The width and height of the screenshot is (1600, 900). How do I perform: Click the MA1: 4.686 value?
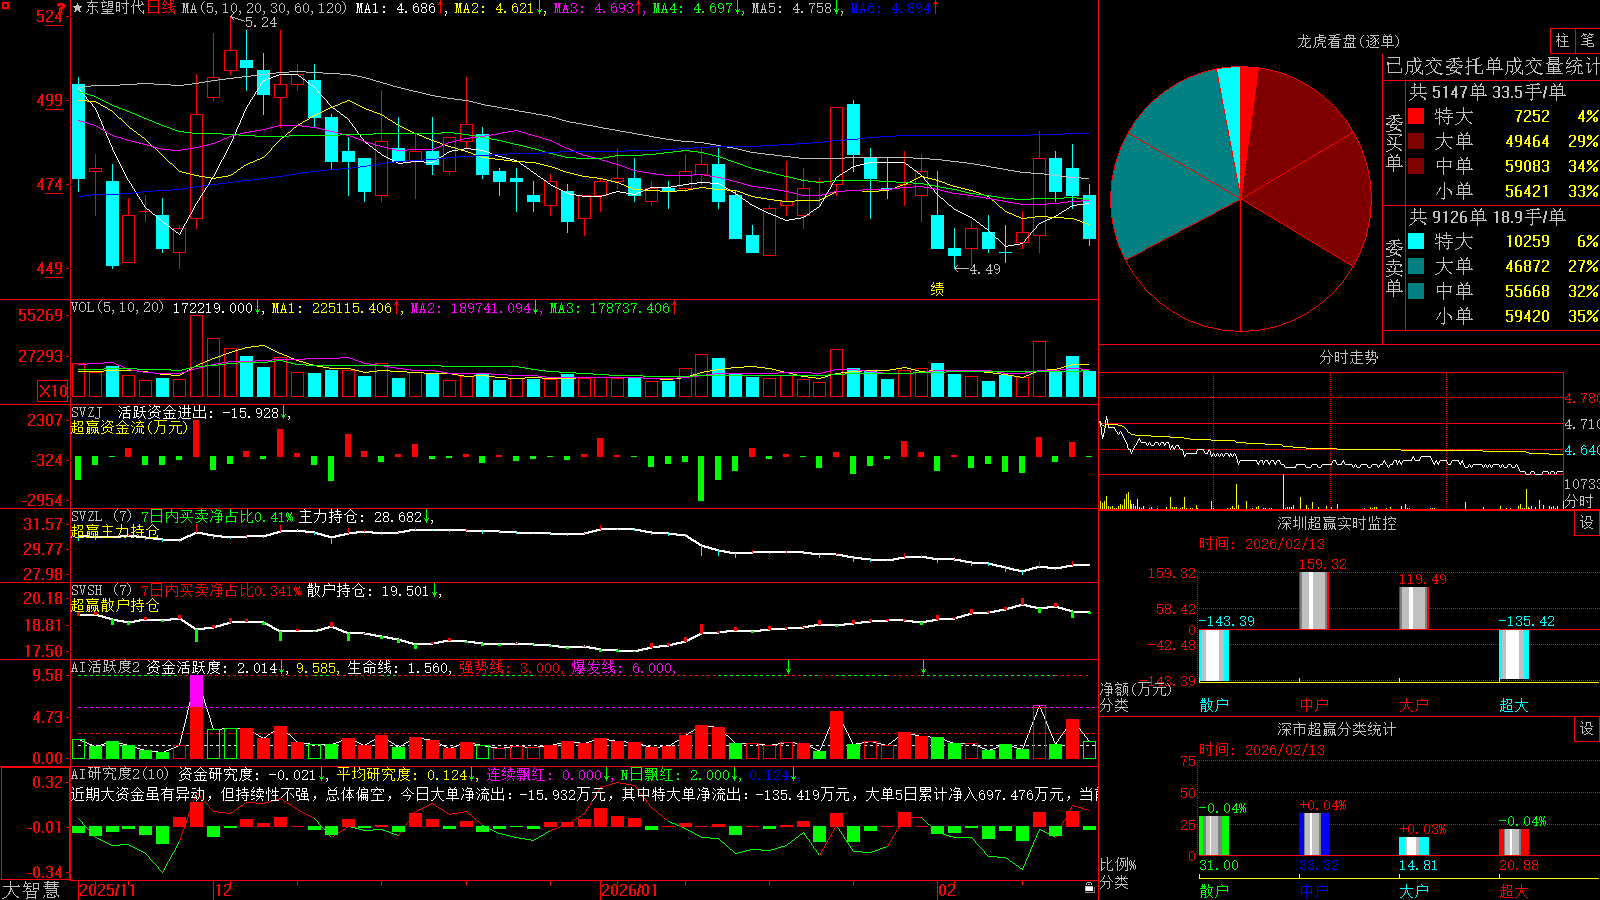pyautogui.click(x=400, y=8)
